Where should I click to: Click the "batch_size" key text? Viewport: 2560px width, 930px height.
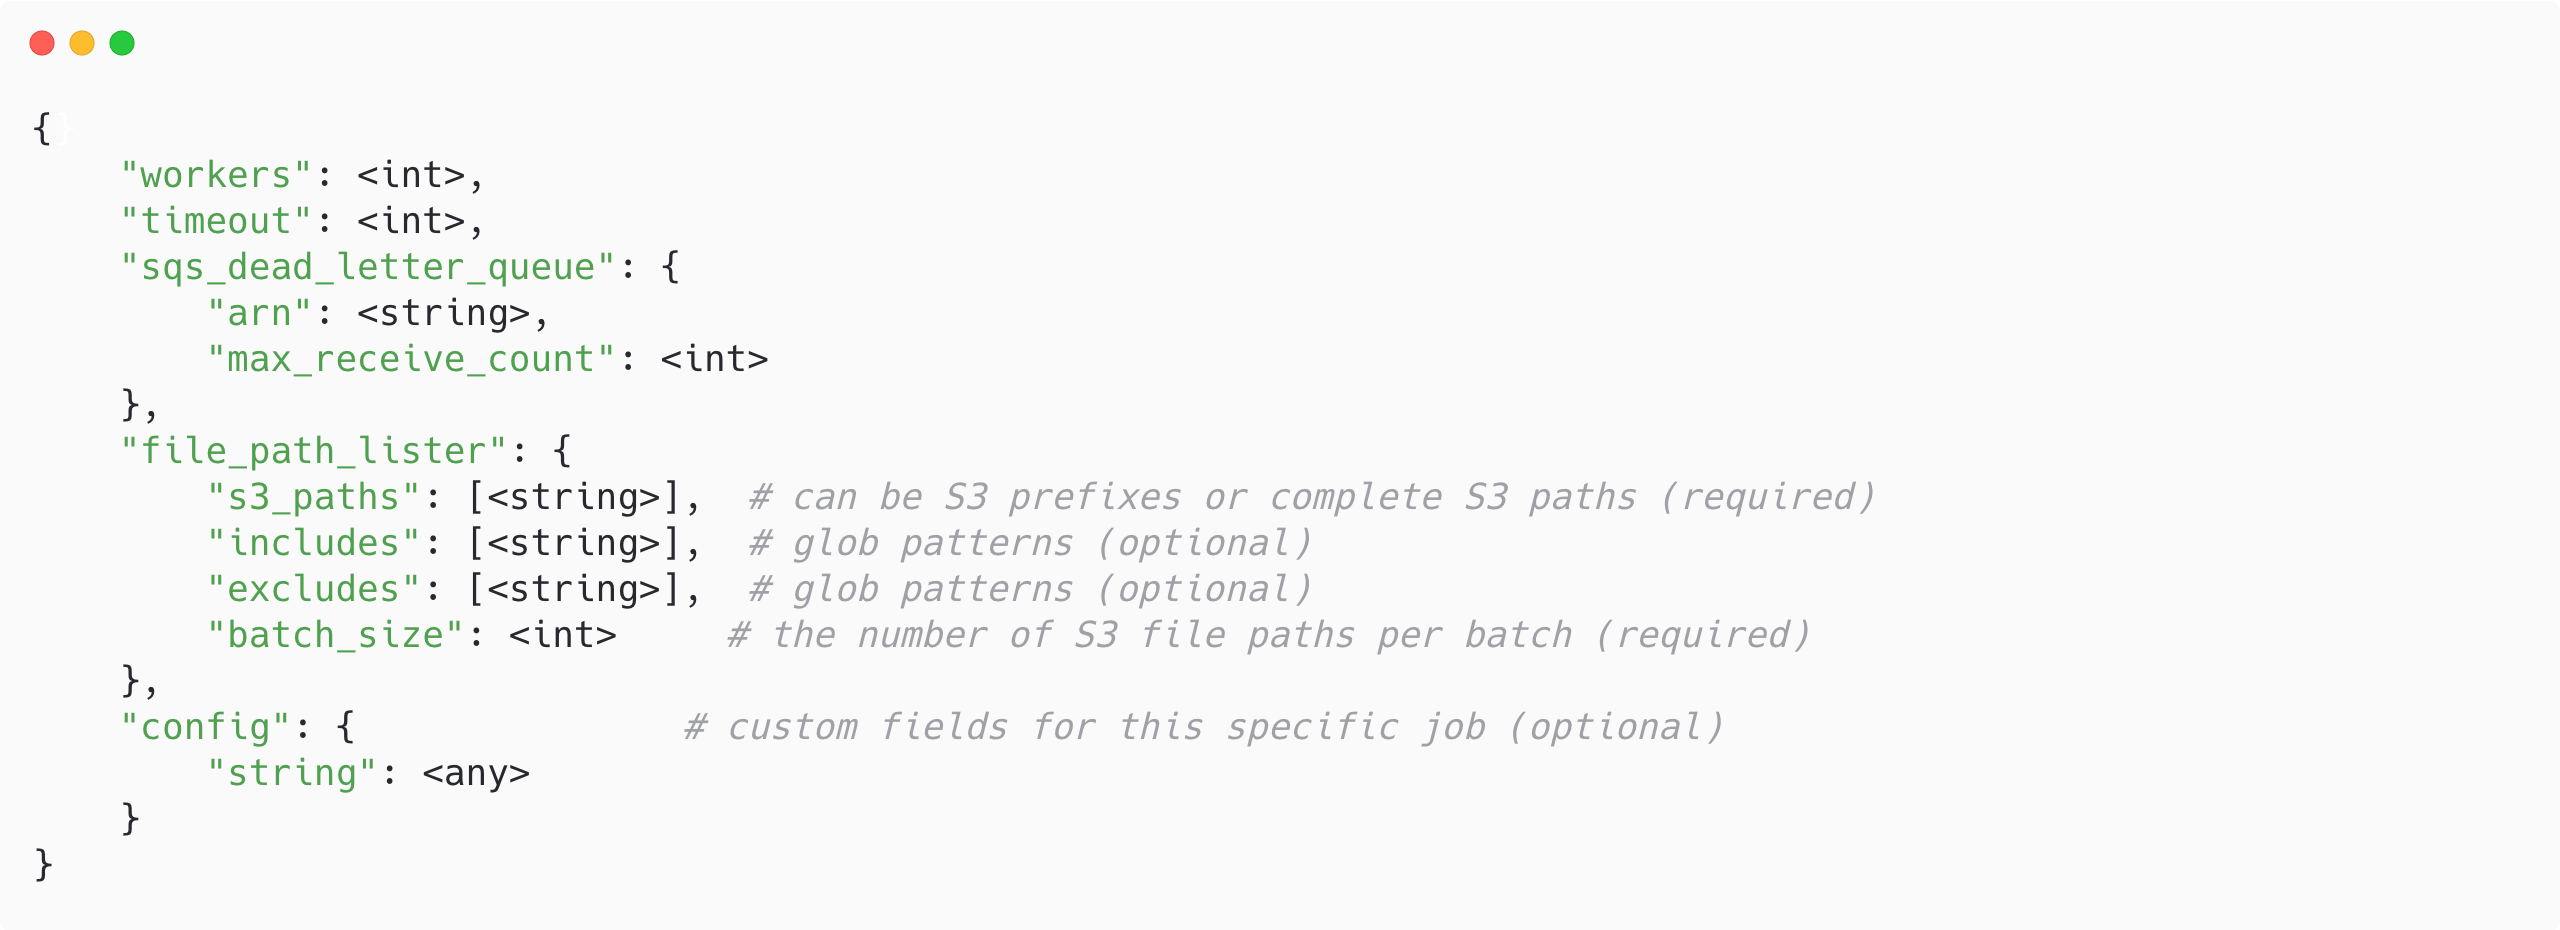335,635
